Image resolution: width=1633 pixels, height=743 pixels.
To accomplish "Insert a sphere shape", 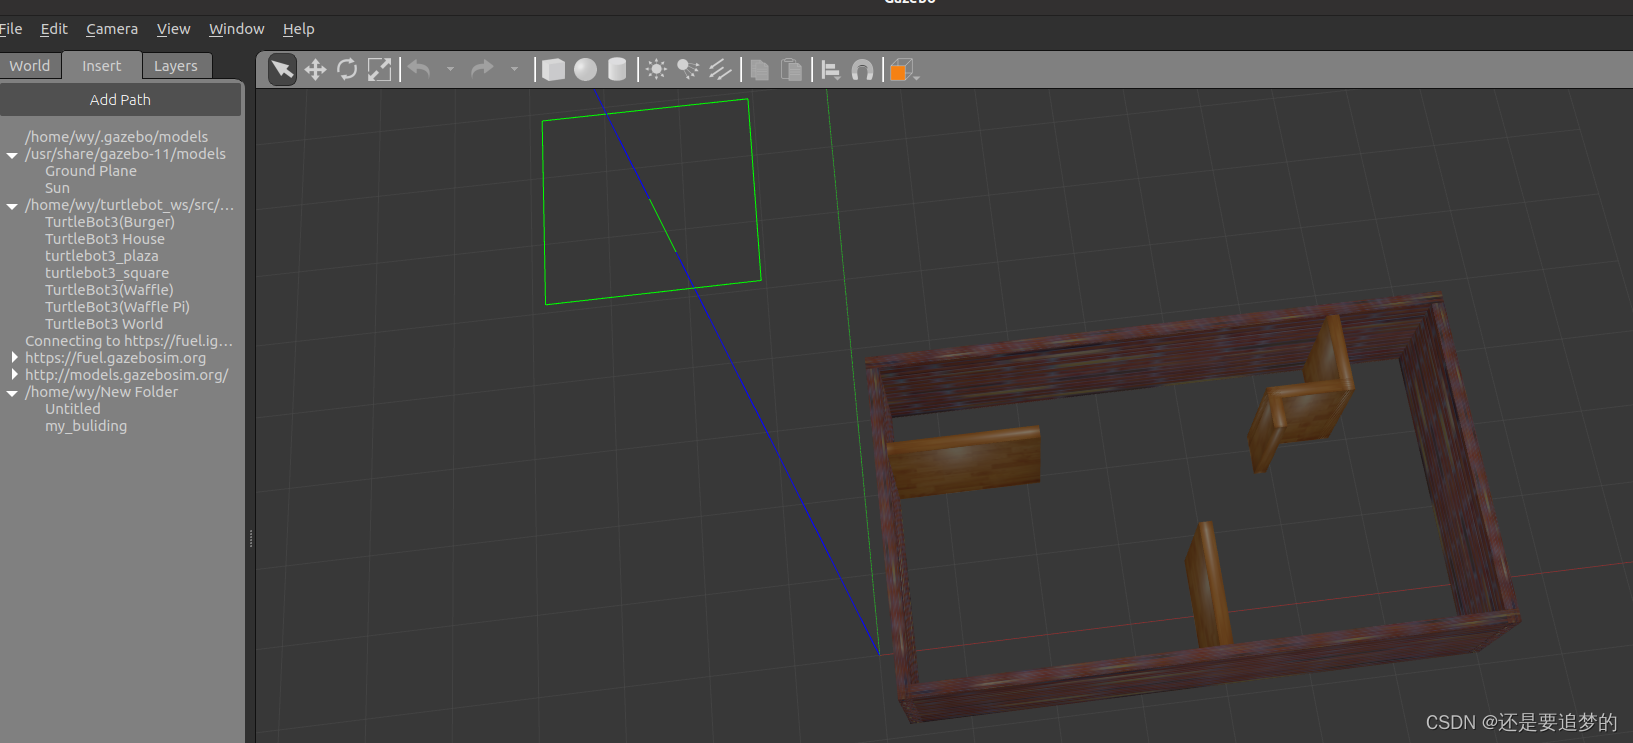I will (x=585, y=69).
